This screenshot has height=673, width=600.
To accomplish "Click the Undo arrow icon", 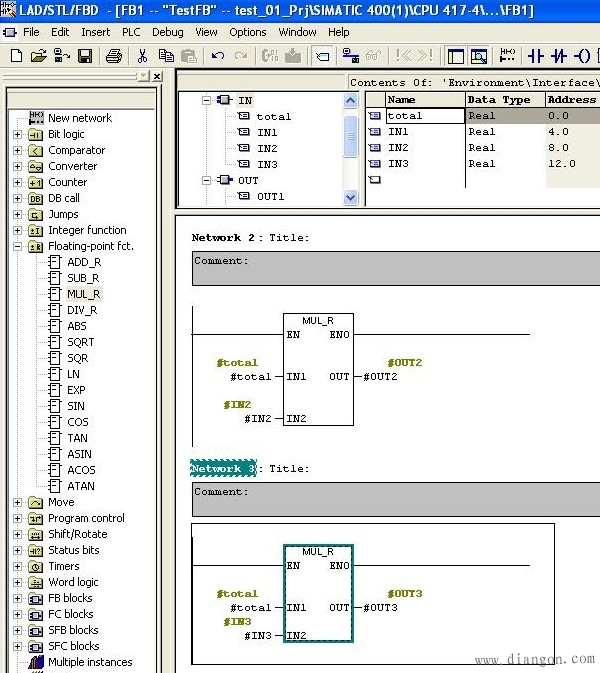I will [218, 56].
